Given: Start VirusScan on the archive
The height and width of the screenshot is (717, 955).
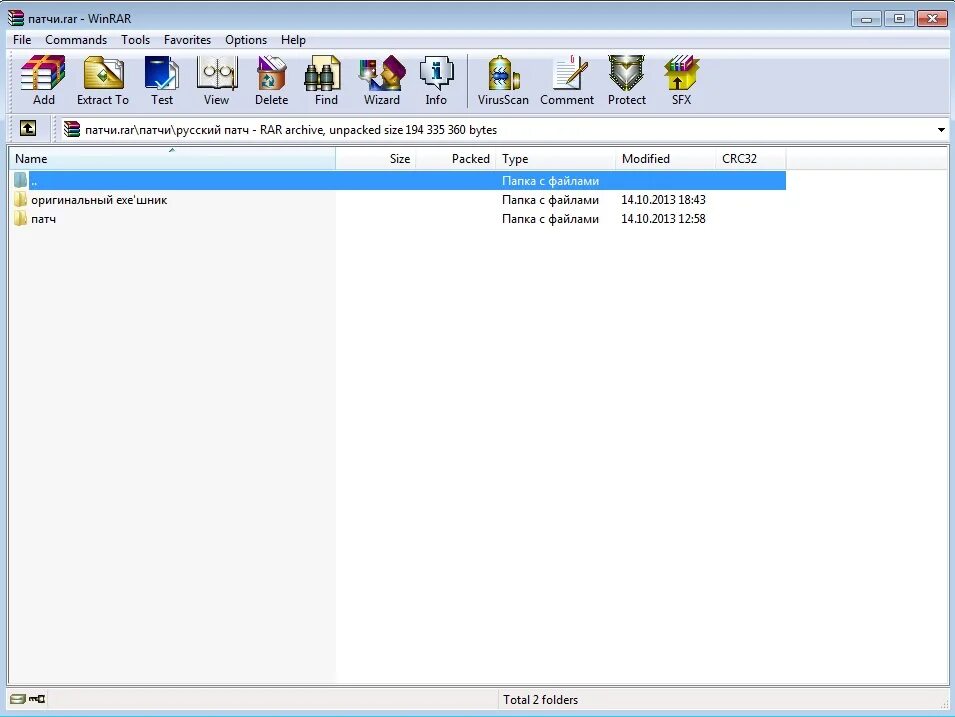Looking at the screenshot, I should pos(503,80).
